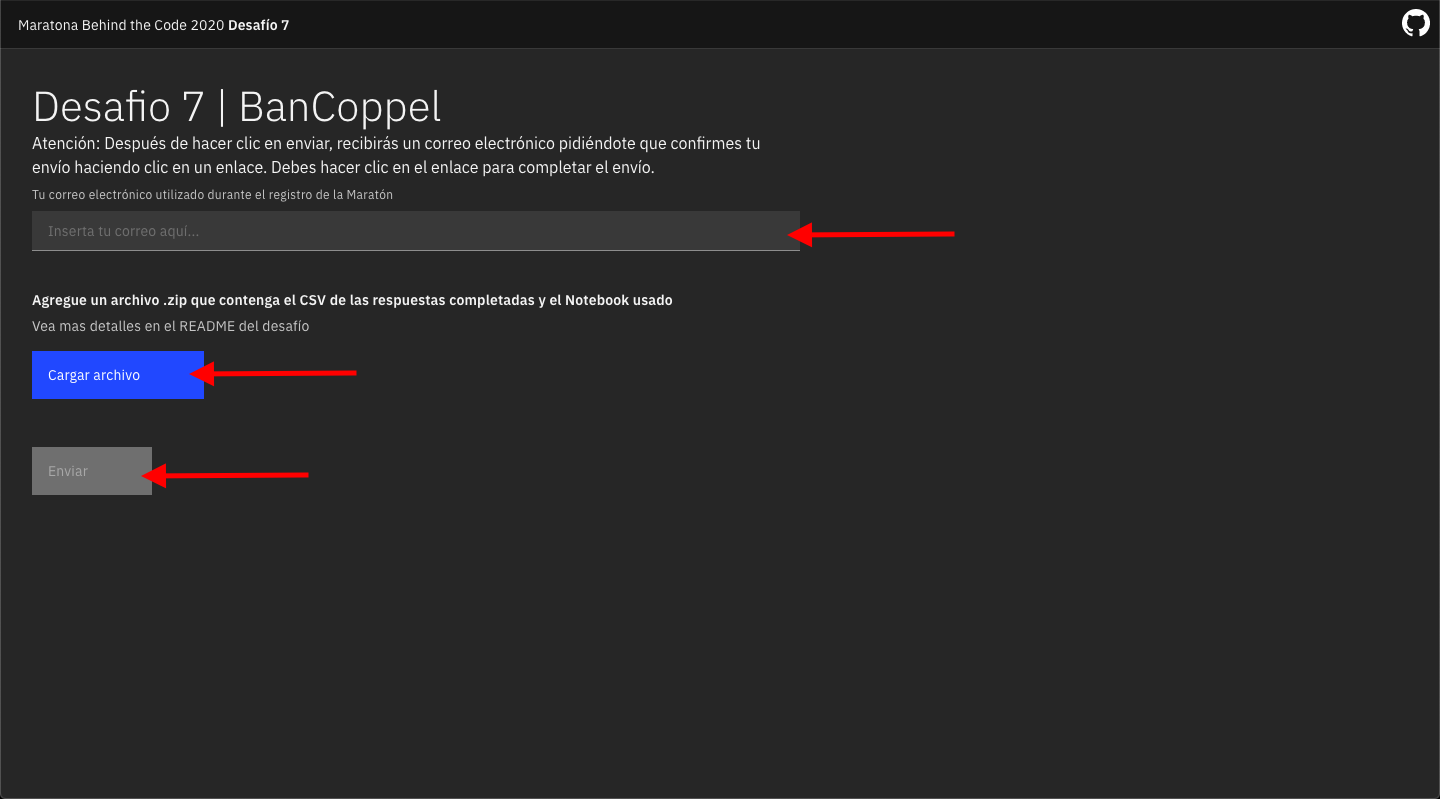Click the 'Cargar archivo' upload button
1440x799 pixels.
click(118, 375)
